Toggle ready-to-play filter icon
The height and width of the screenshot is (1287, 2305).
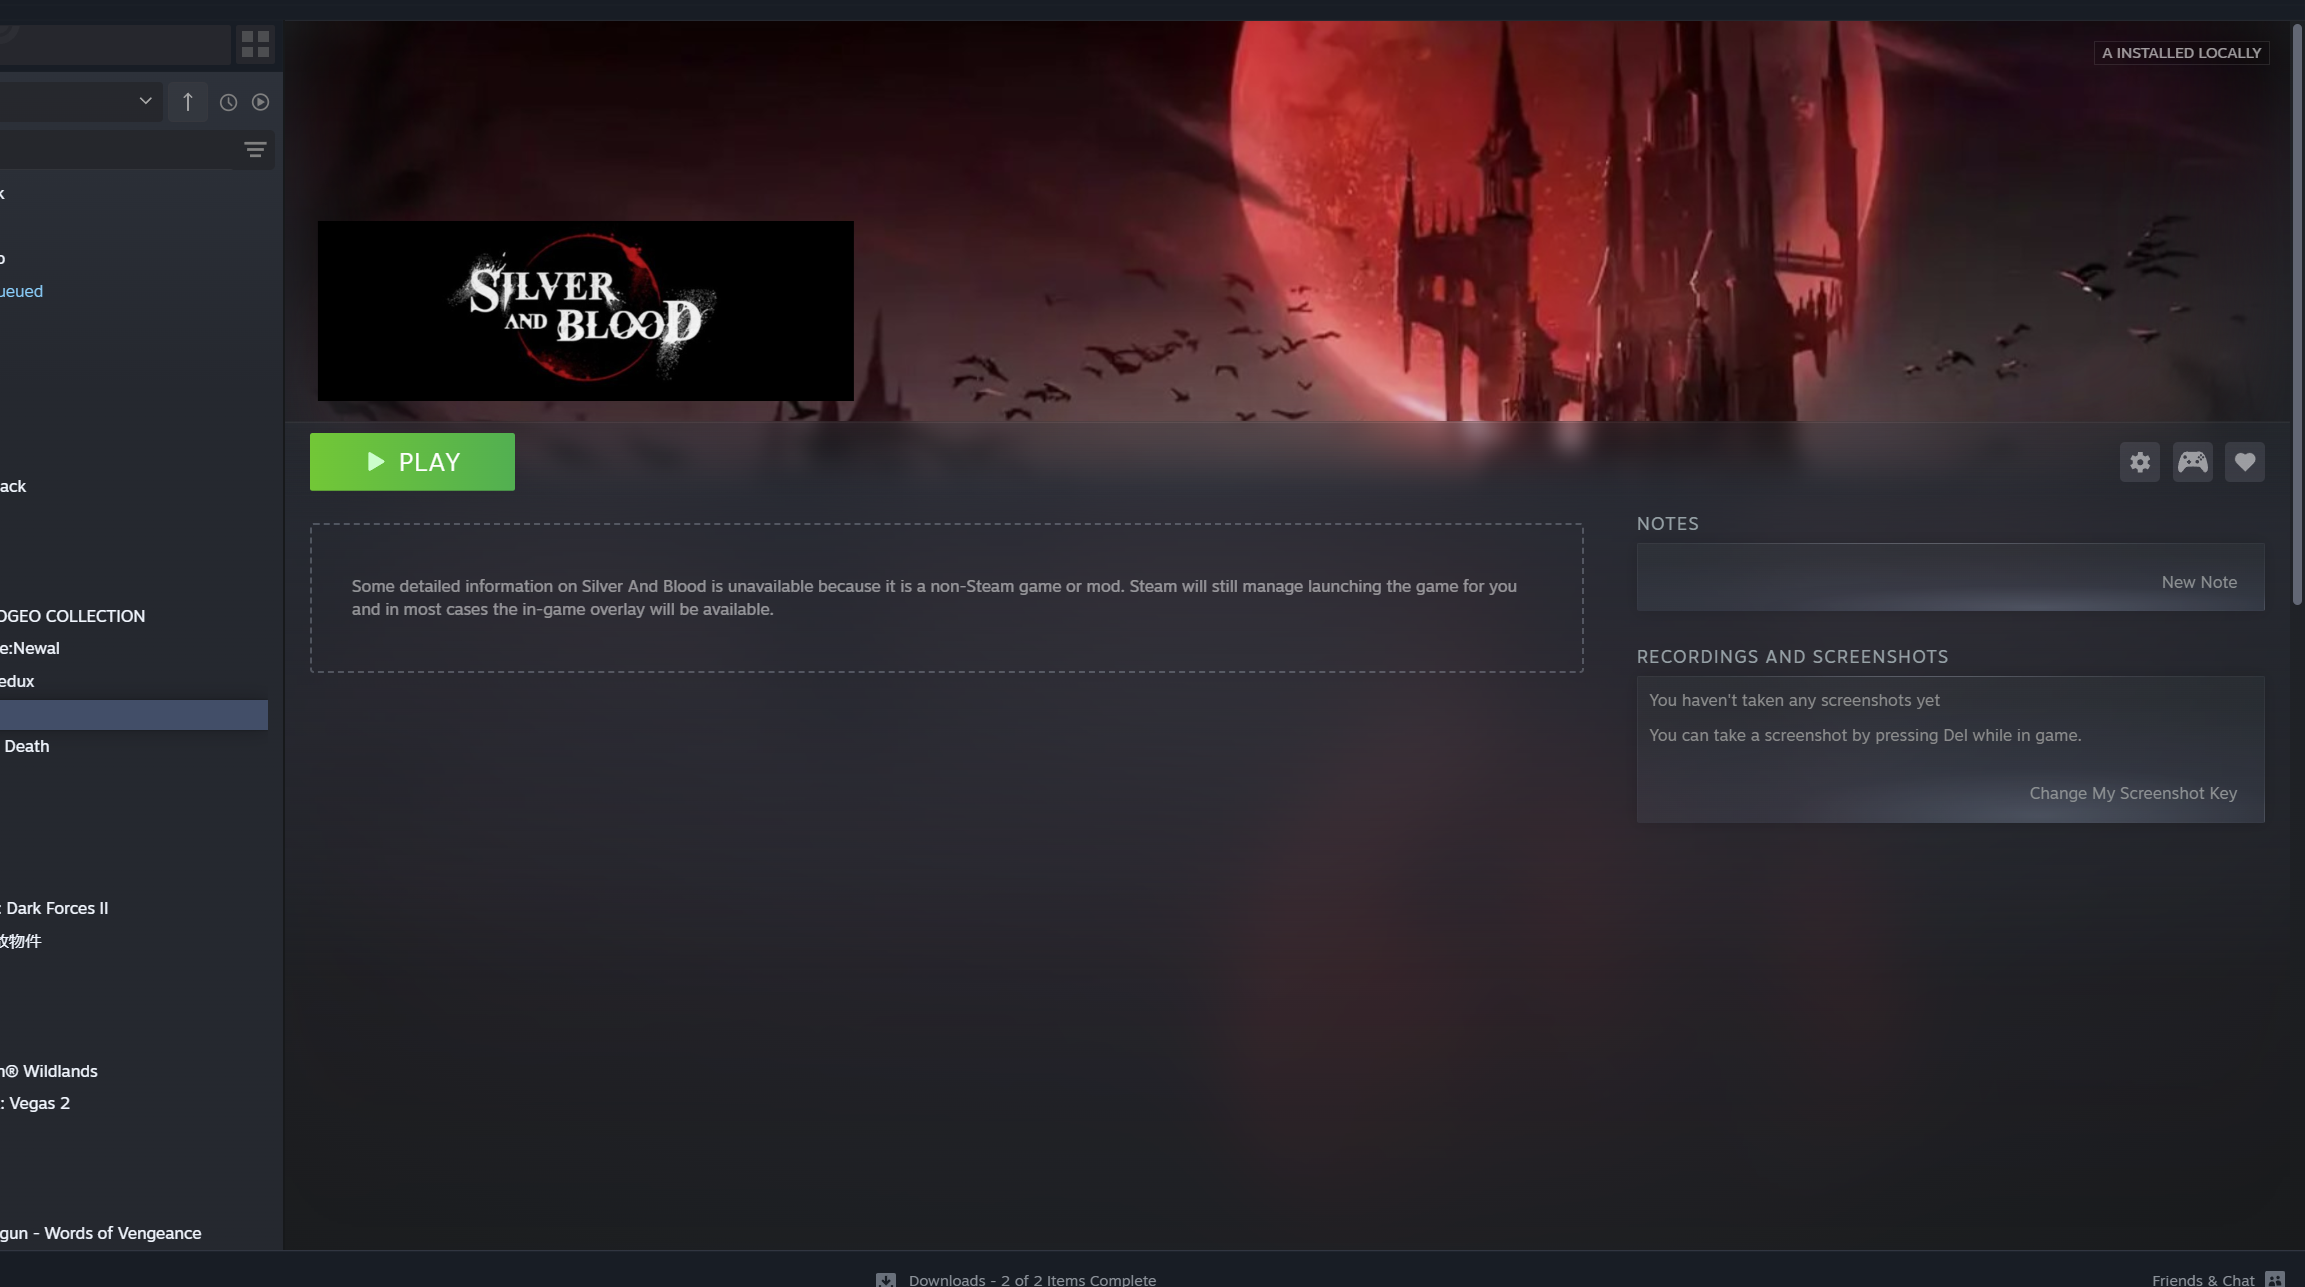[260, 102]
